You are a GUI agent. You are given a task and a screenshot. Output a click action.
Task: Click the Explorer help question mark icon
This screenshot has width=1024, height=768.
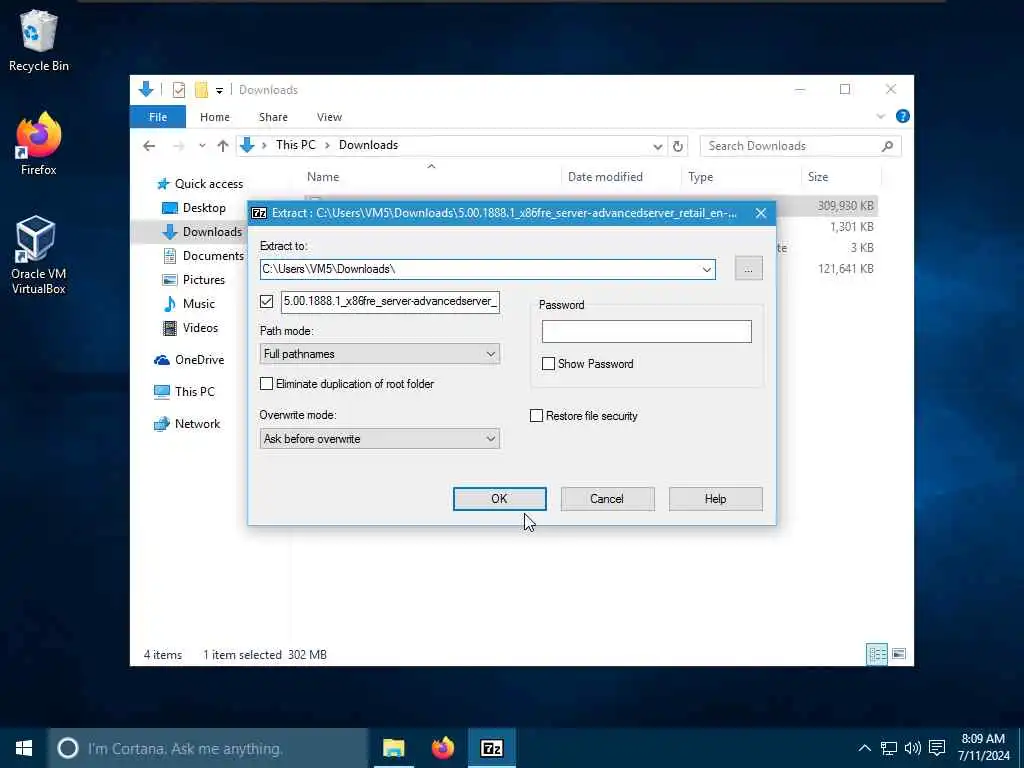coord(903,116)
